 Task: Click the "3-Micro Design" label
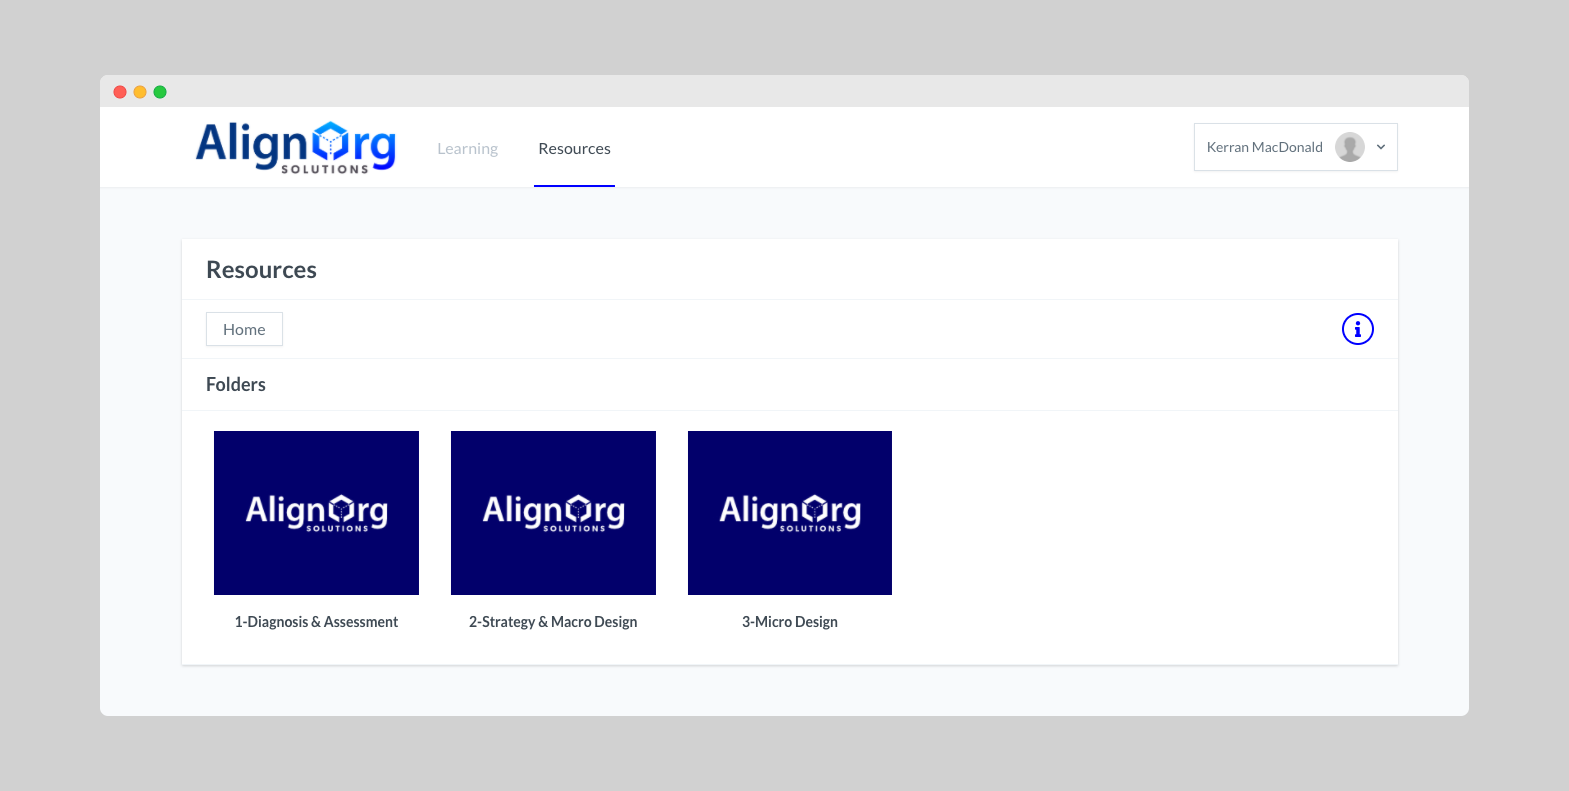pyautogui.click(x=790, y=622)
